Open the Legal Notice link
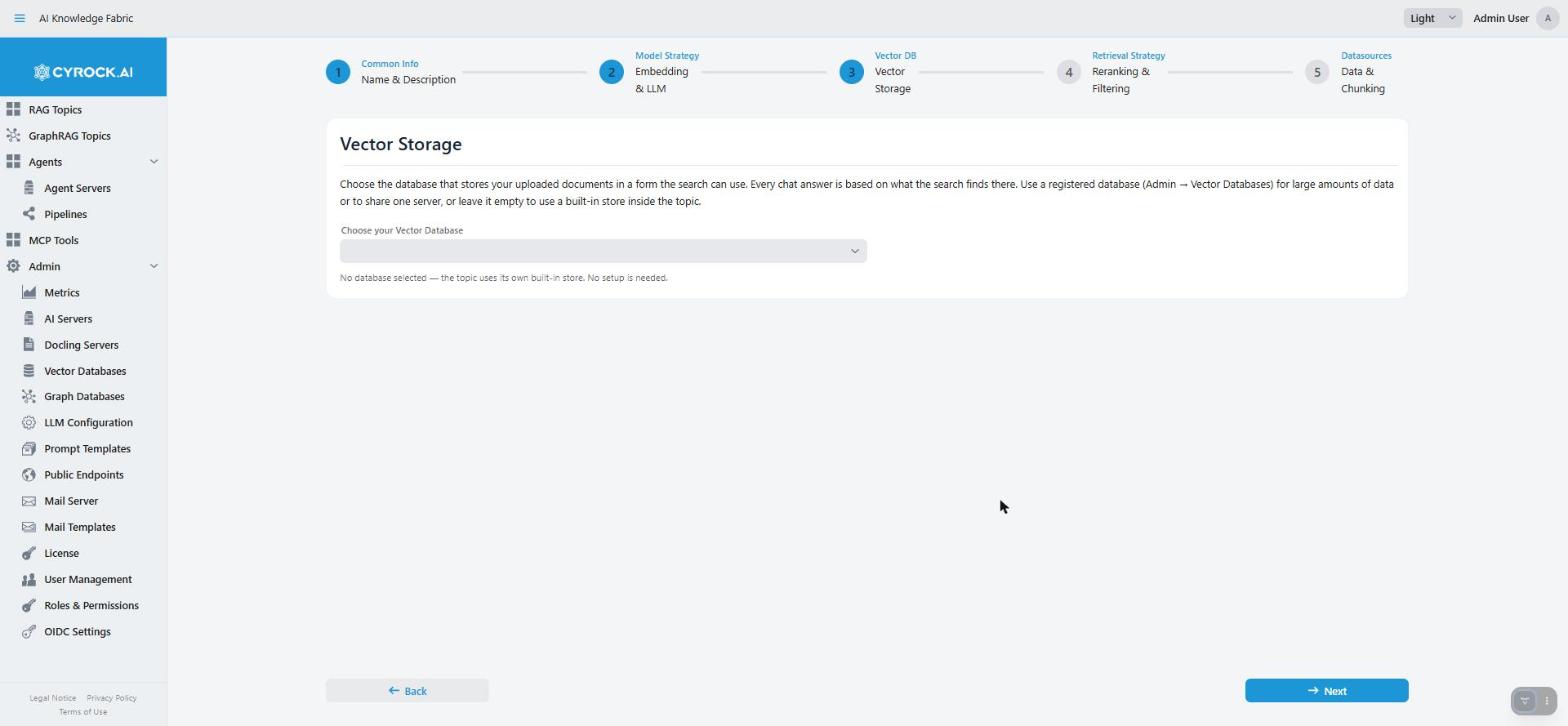This screenshot has width=1568, height=726. point(52,698)
